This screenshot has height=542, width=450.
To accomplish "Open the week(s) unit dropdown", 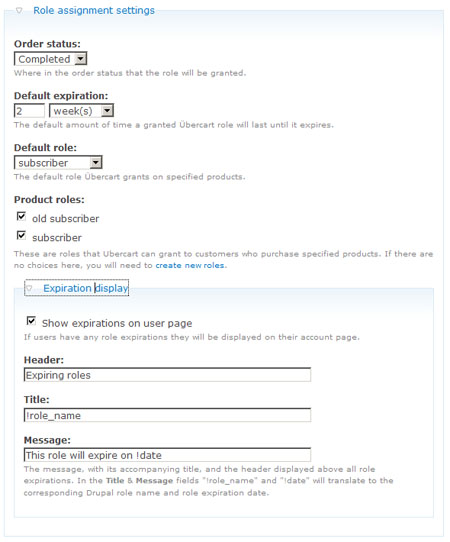I will [82, 111].
